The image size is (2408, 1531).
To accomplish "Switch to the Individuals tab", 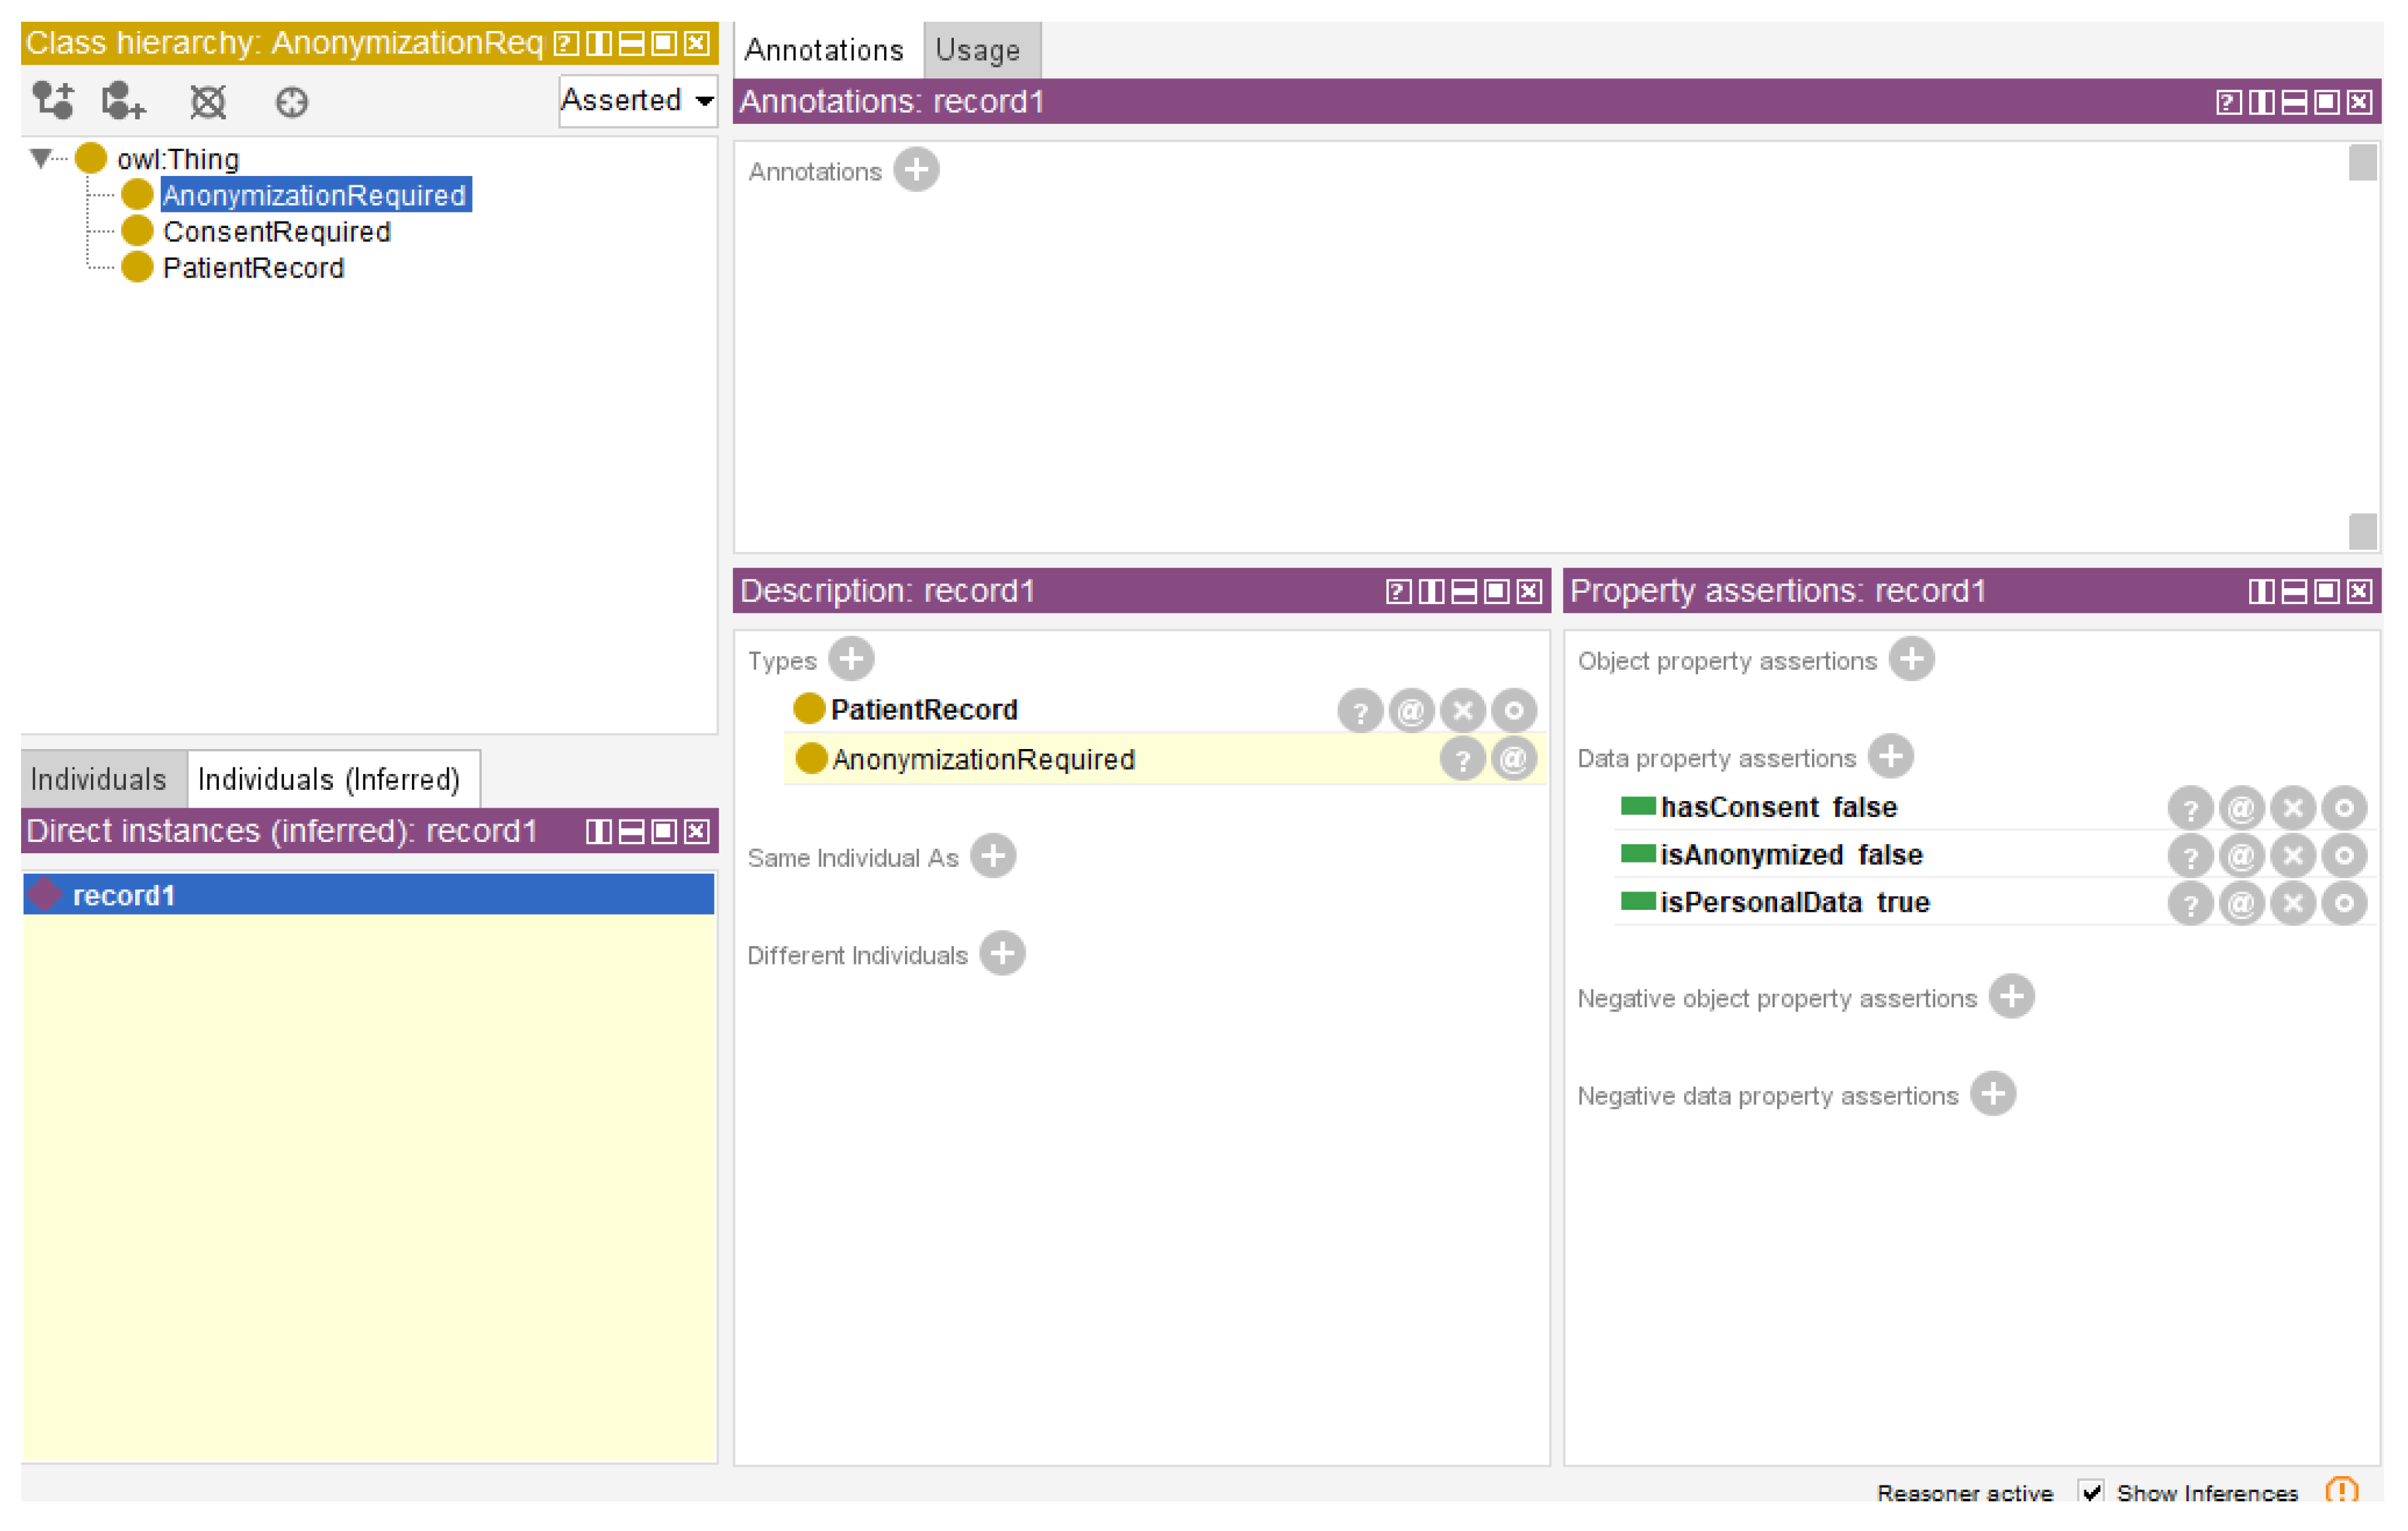I will [98, 779].
